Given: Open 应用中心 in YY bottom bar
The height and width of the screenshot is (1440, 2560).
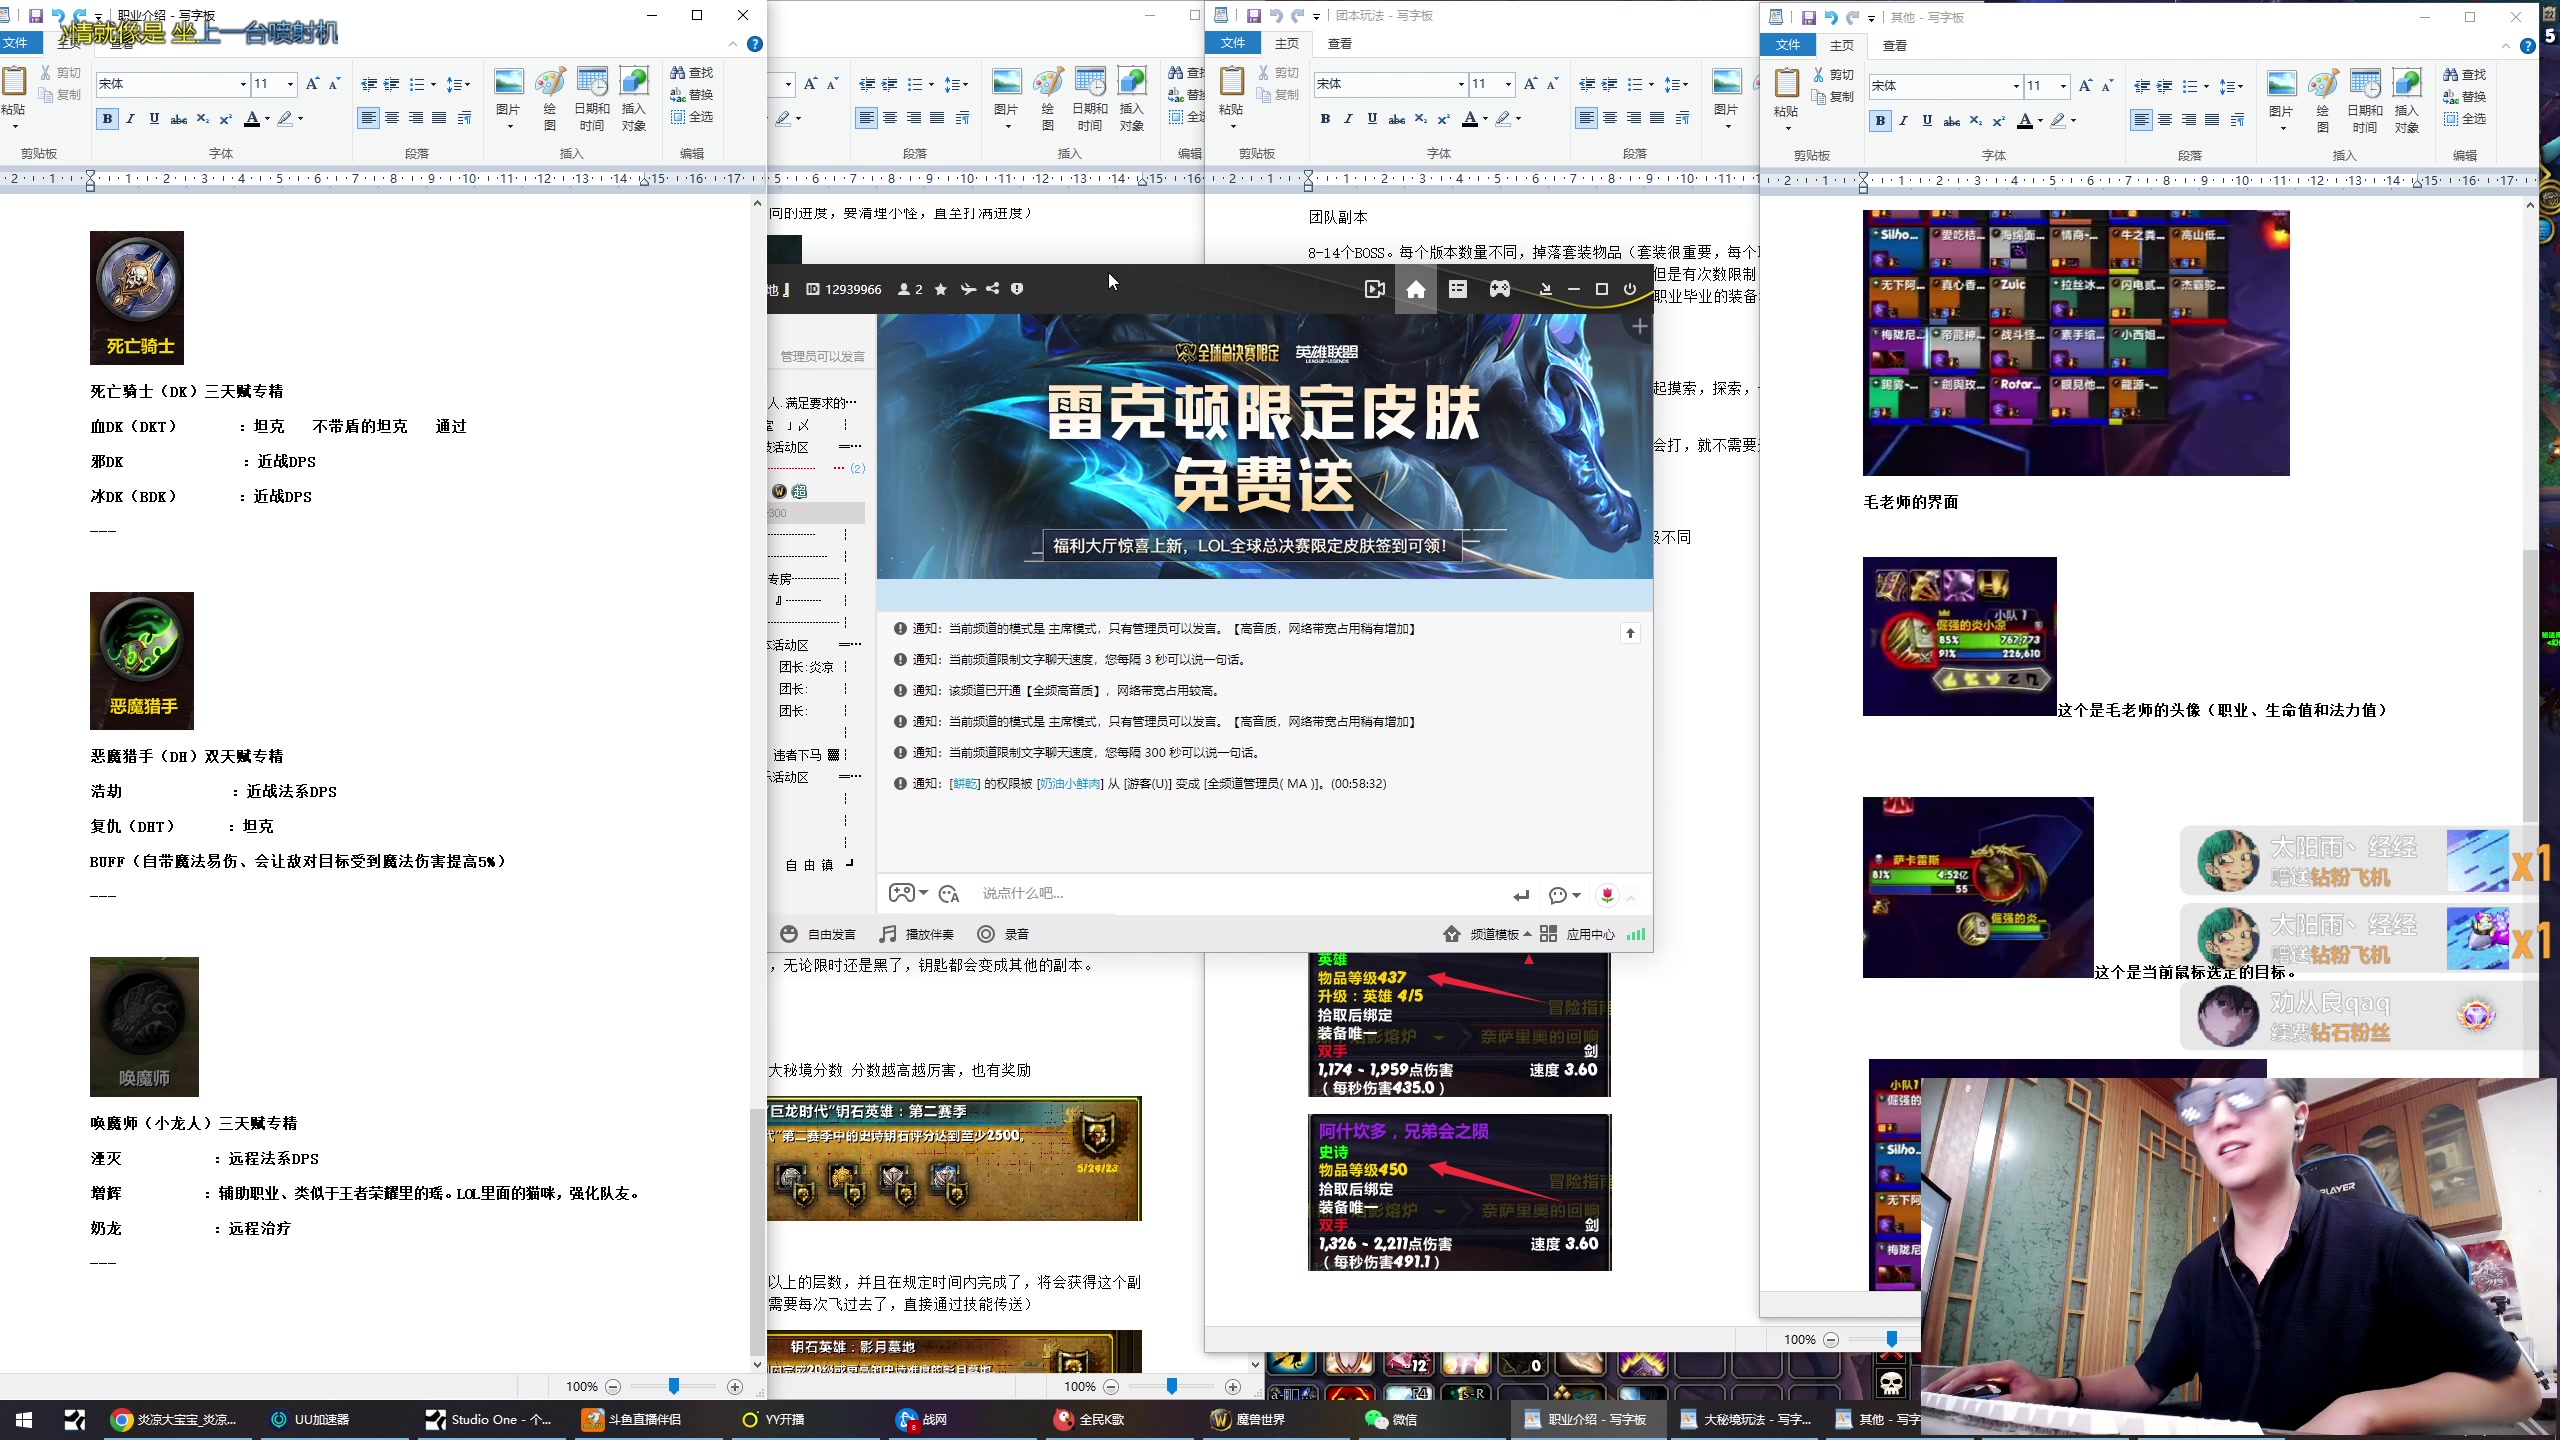Looking at the screenshot, I should (1578, 934).
